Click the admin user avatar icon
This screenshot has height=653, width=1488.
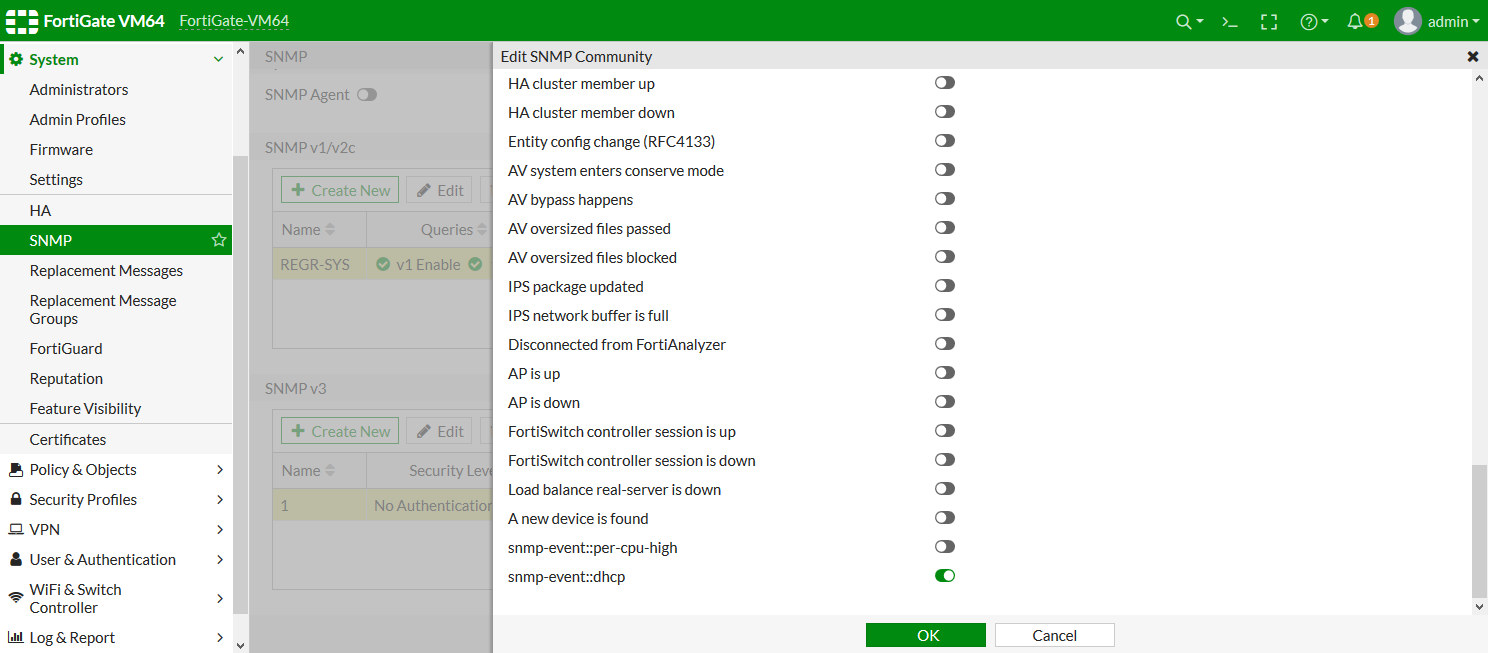(1408, 21)
